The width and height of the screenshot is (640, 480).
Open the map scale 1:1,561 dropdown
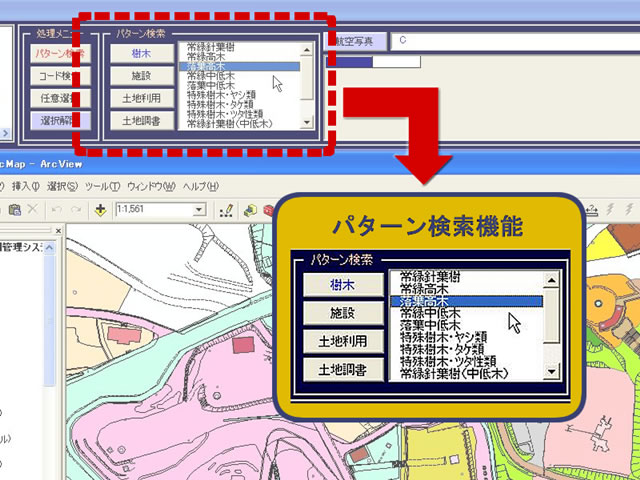pyautogui.click(x=200, y=210)
